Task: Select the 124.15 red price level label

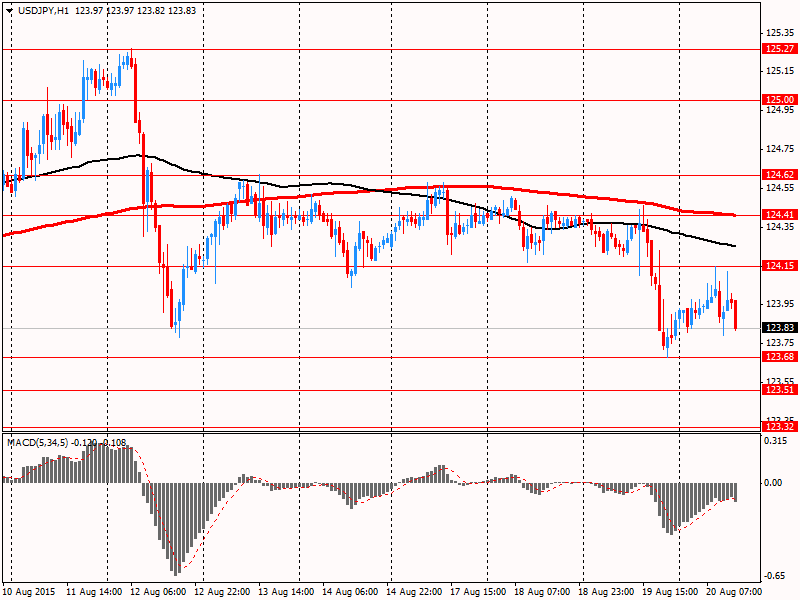Action: coord(780,266)
